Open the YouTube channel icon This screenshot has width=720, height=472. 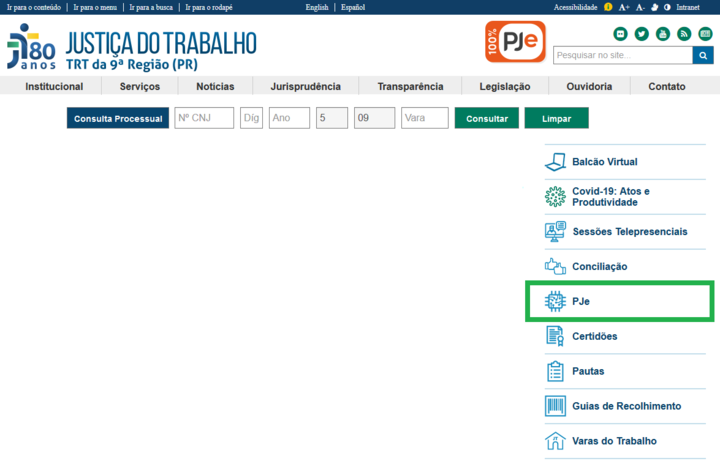pos(663,34)
